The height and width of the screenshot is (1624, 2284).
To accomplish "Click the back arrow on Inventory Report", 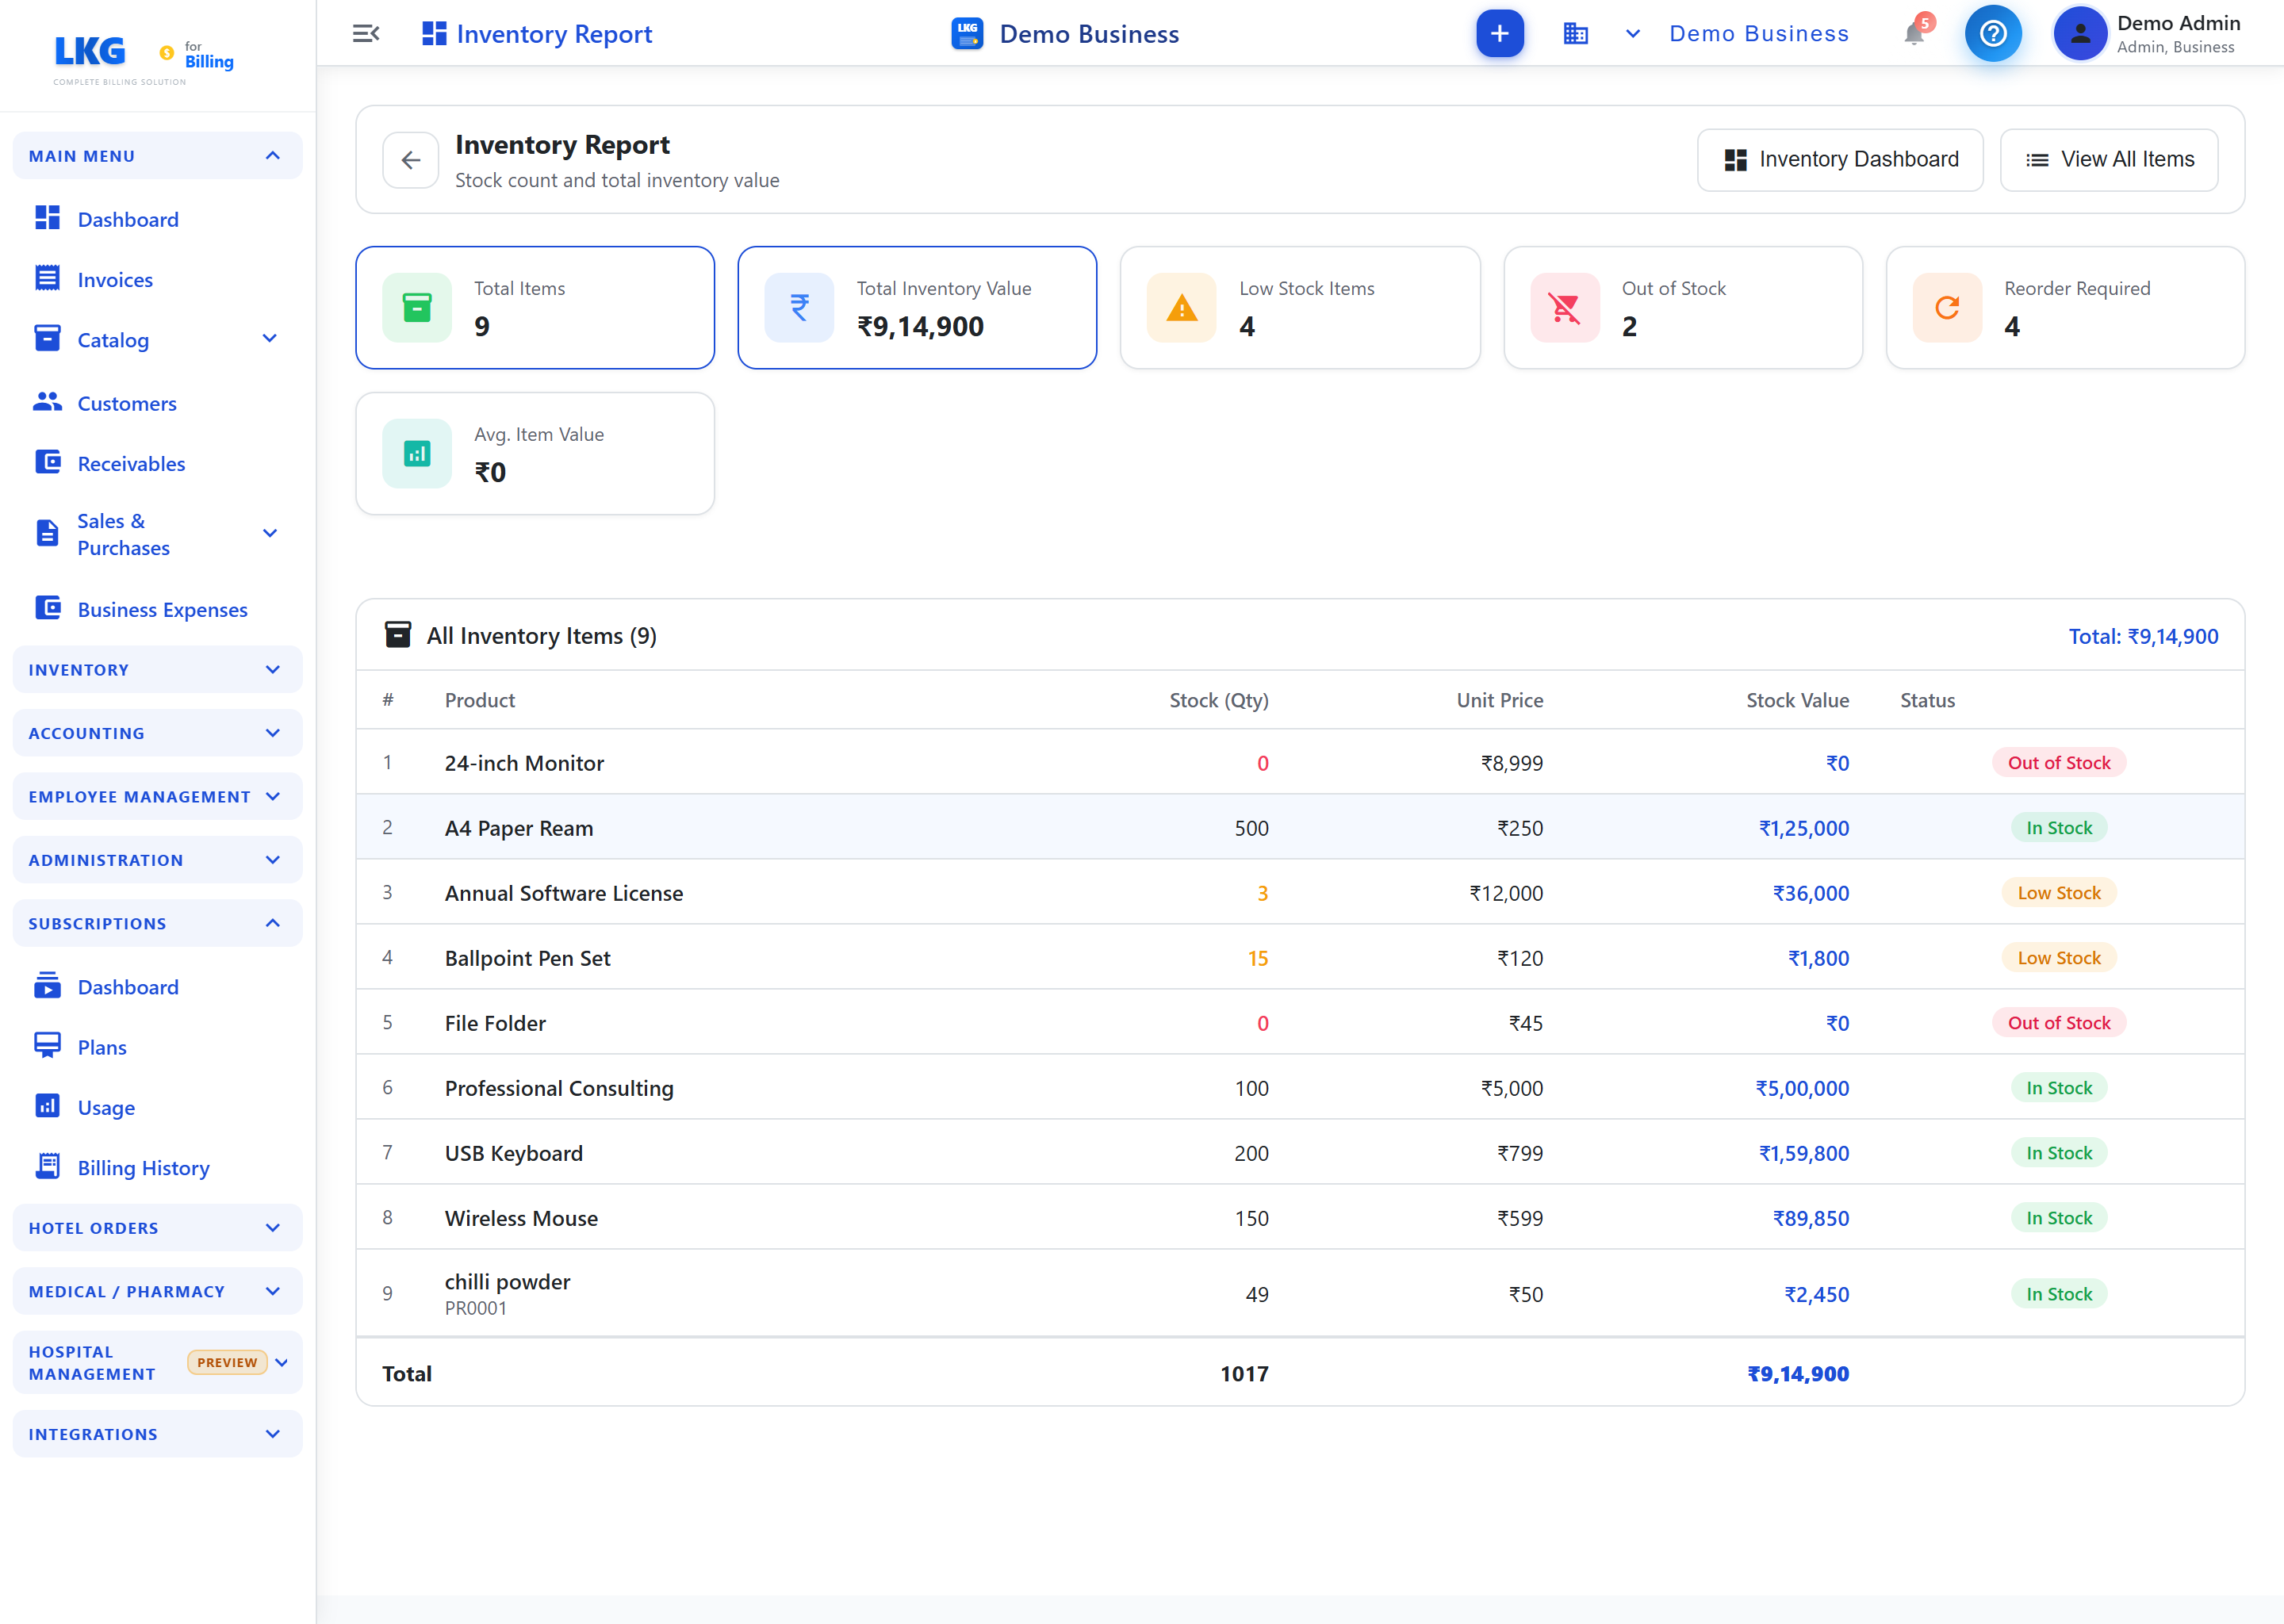I will coord(411,160).
